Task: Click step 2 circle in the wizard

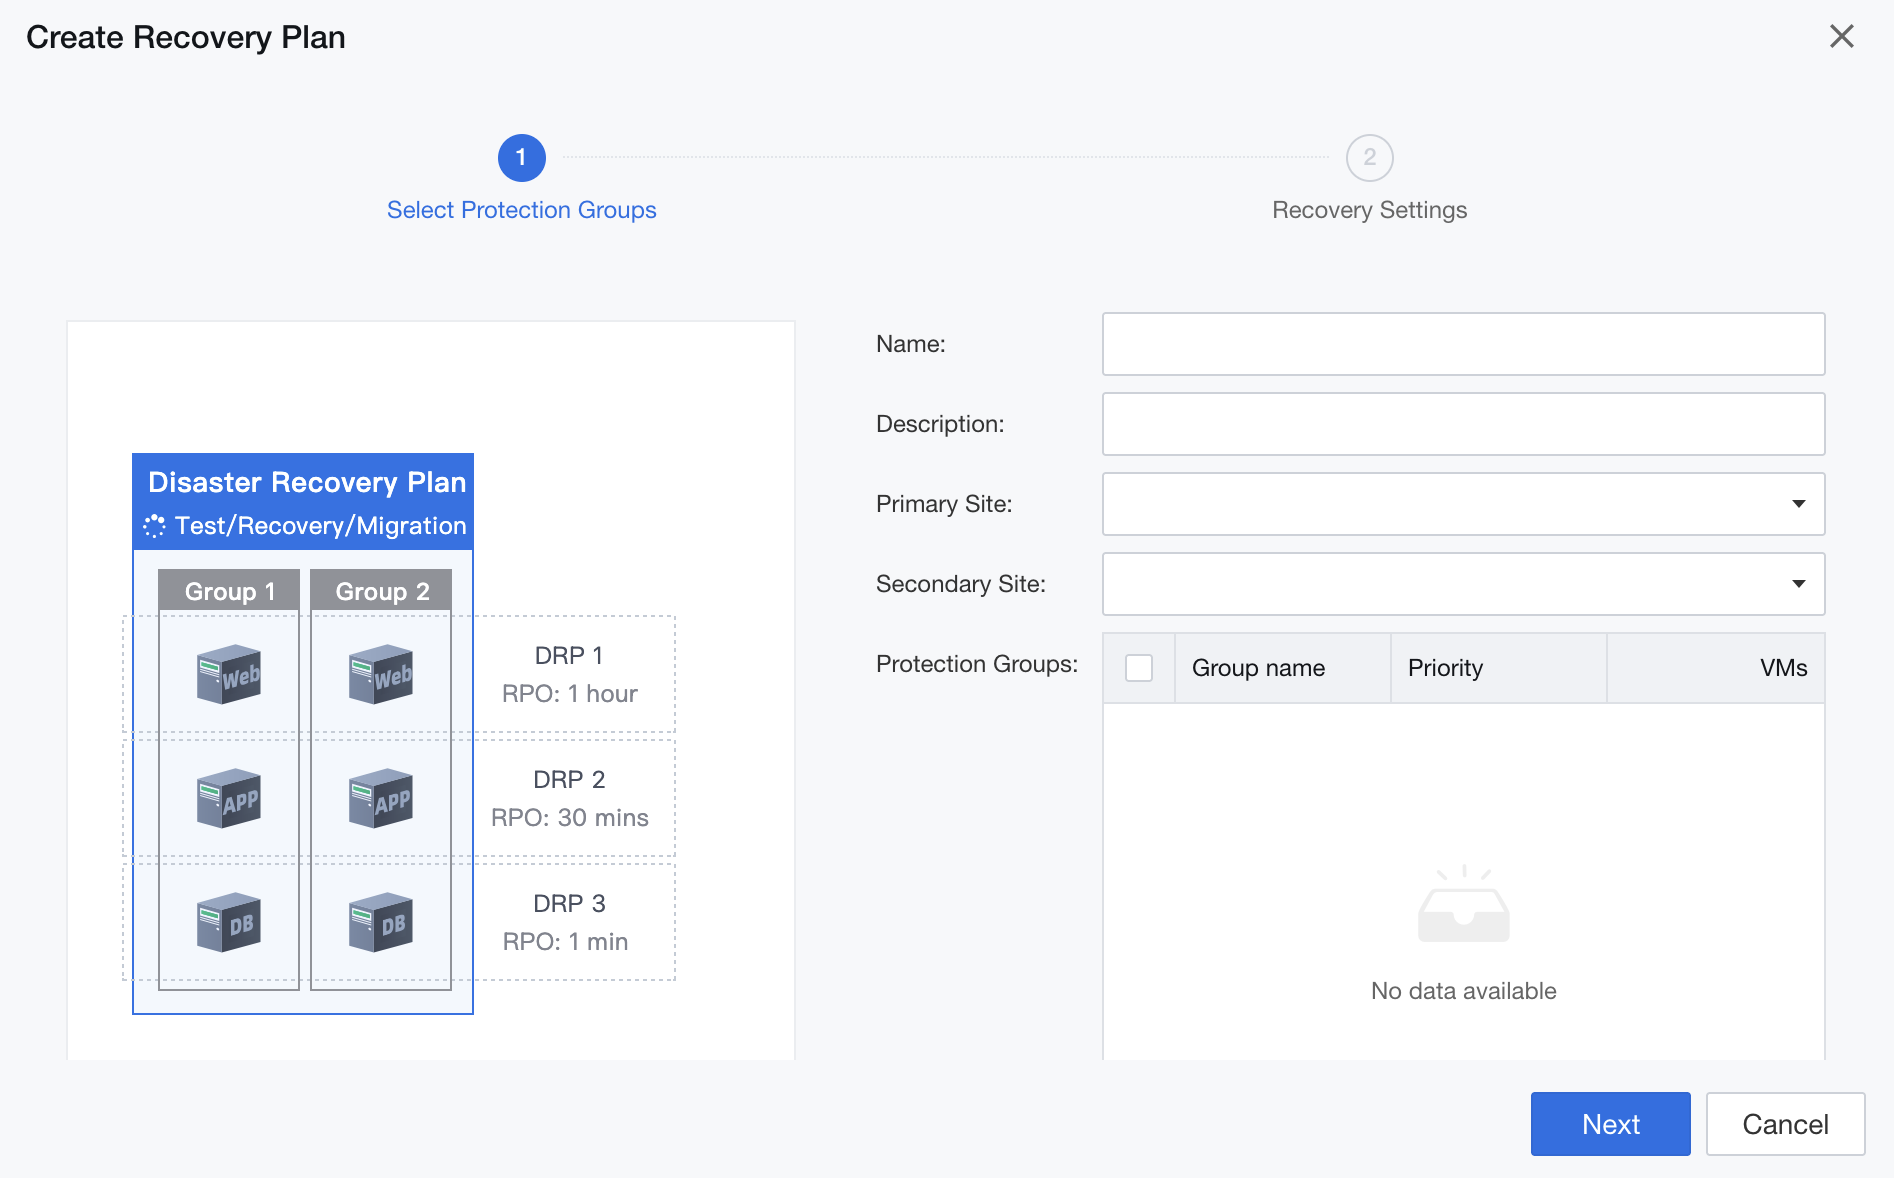Action: coord(1369,158)
